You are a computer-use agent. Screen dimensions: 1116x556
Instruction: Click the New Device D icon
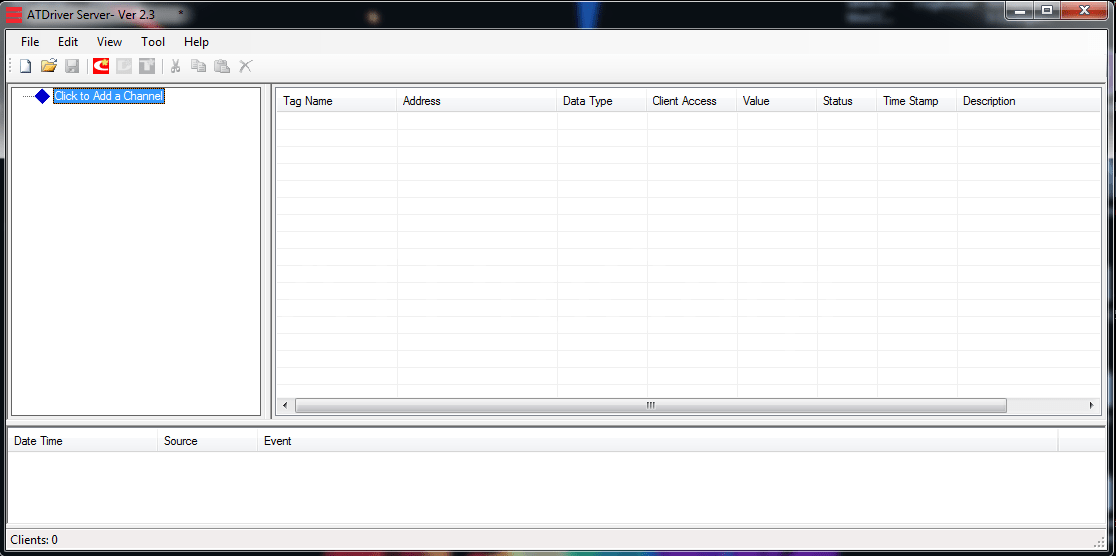124,66
